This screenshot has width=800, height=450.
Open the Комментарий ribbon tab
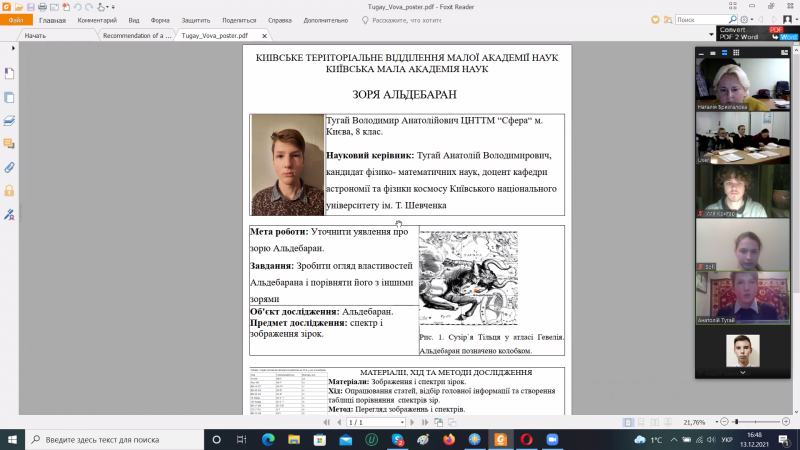(x=97, y=20)
